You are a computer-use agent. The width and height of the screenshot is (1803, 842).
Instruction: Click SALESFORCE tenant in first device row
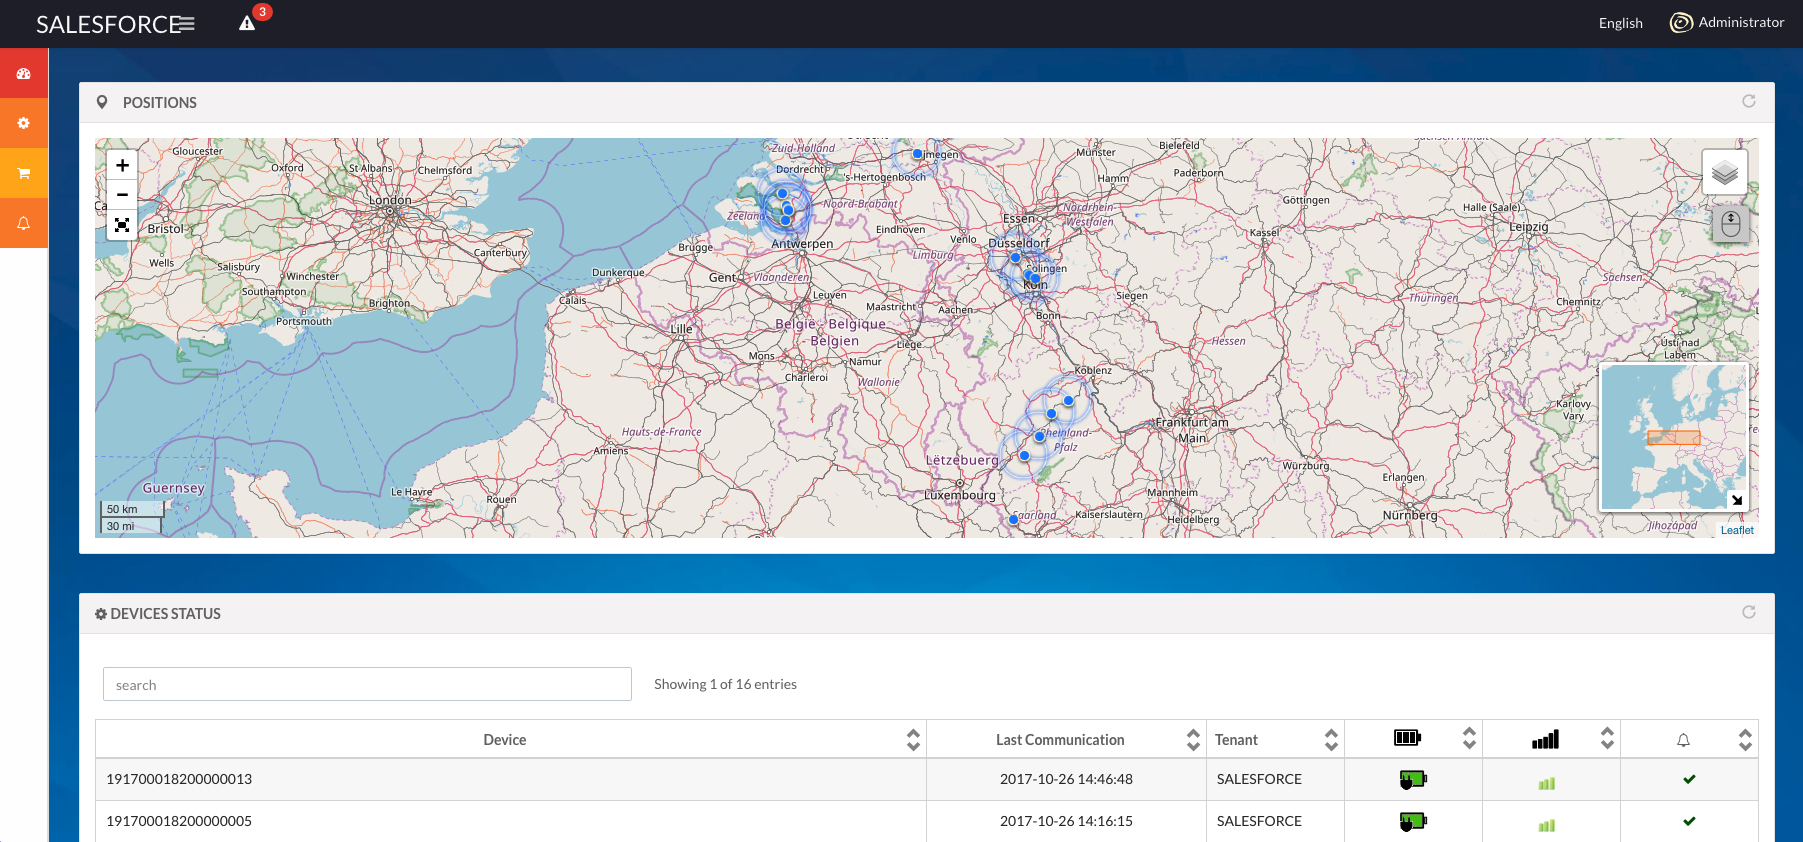(1259, 779)
